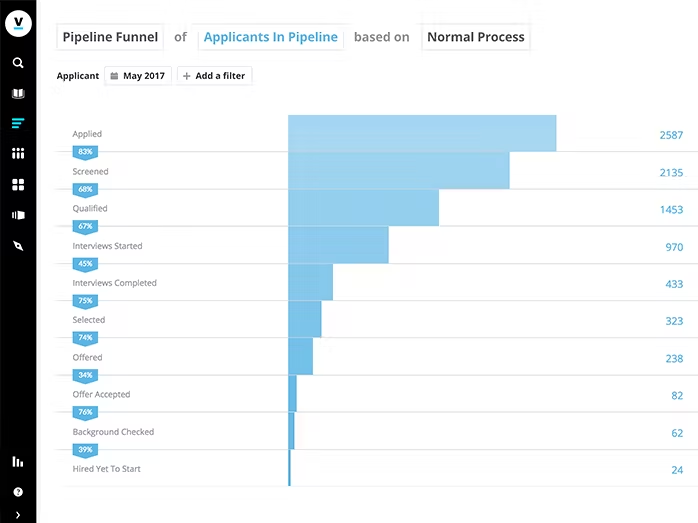Expand the sidebar with chevron arrow

18,515
